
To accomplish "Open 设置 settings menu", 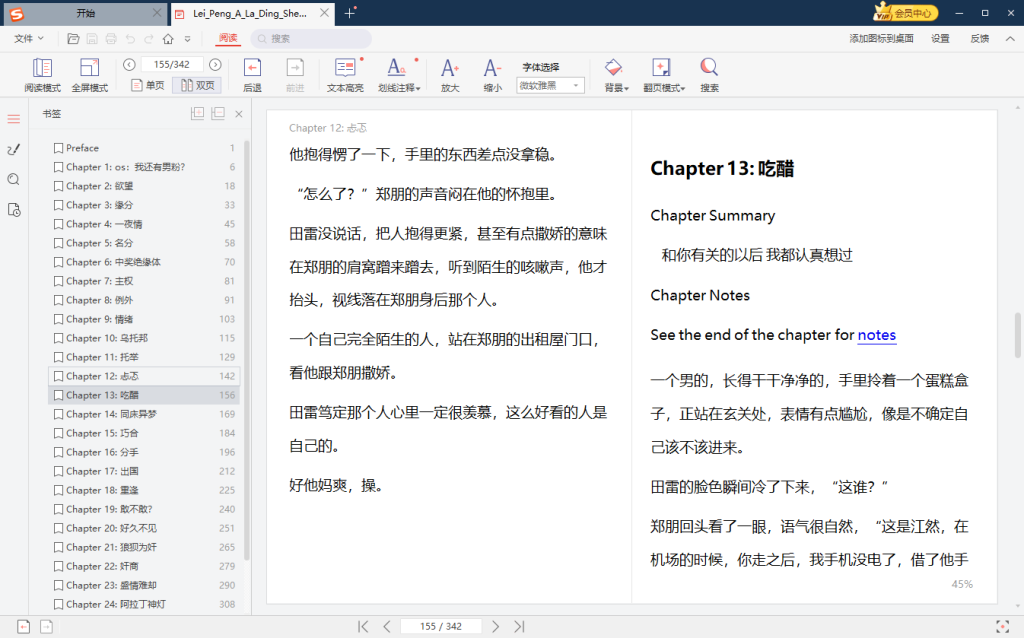I will point(940,39).
